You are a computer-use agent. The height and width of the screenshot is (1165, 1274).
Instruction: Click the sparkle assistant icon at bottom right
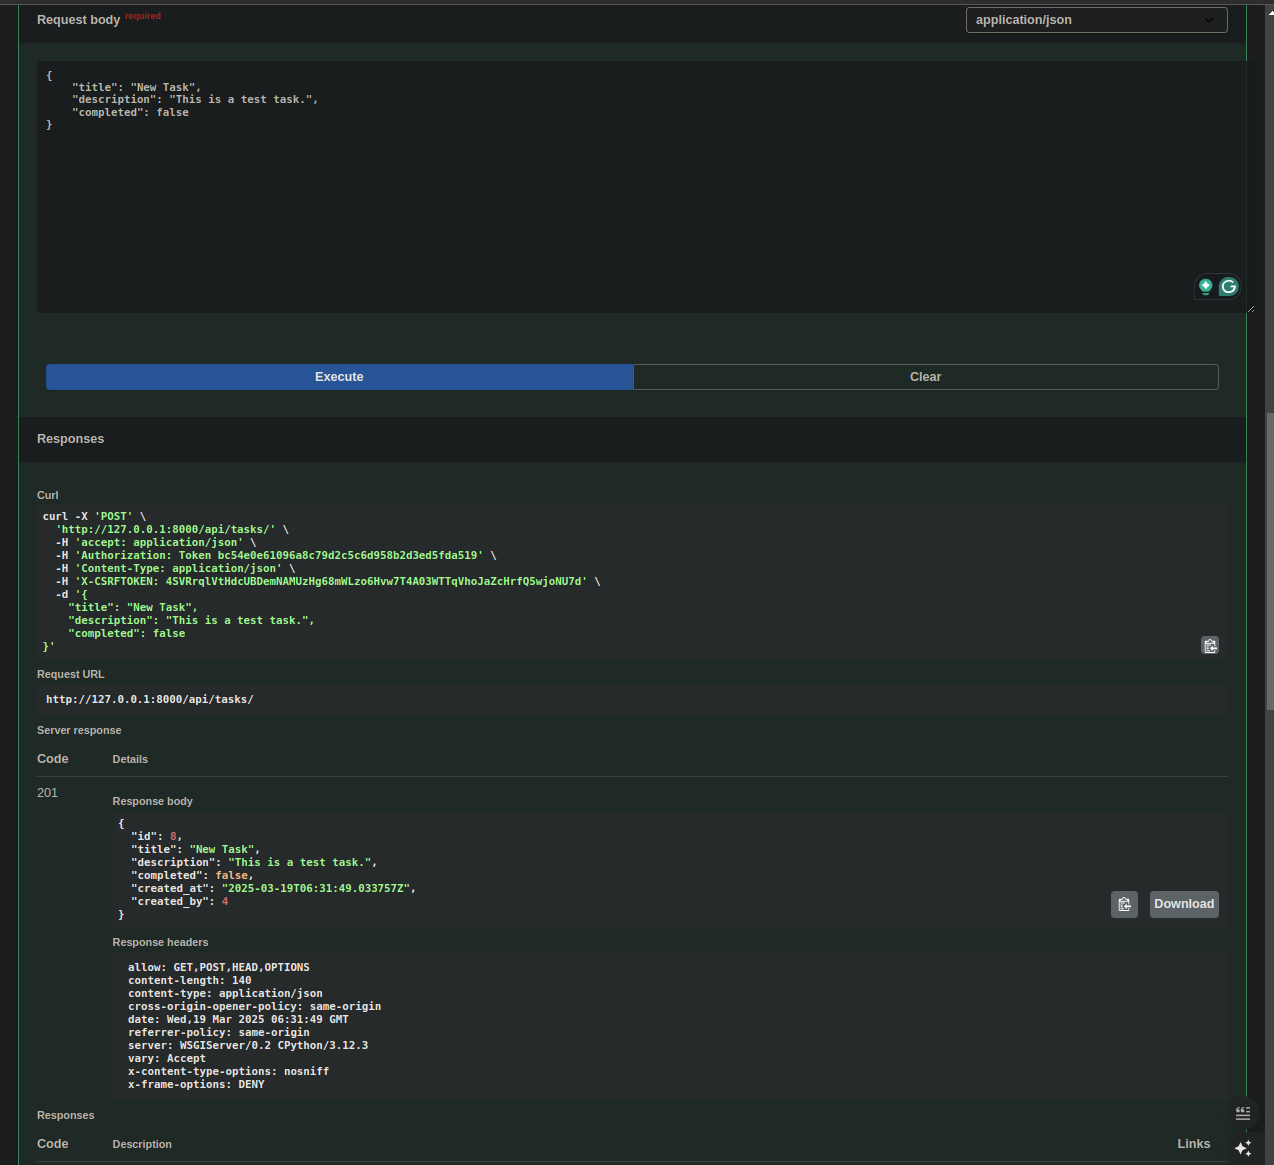[x=1243, y=1148]
